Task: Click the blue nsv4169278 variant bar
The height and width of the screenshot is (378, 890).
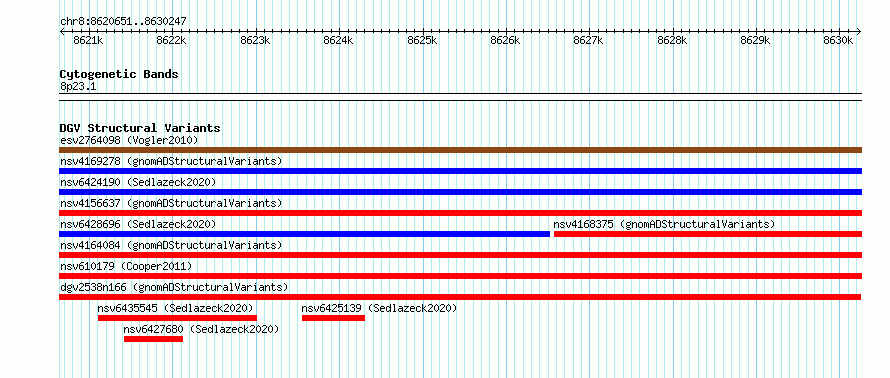Action: click(460, 171)
